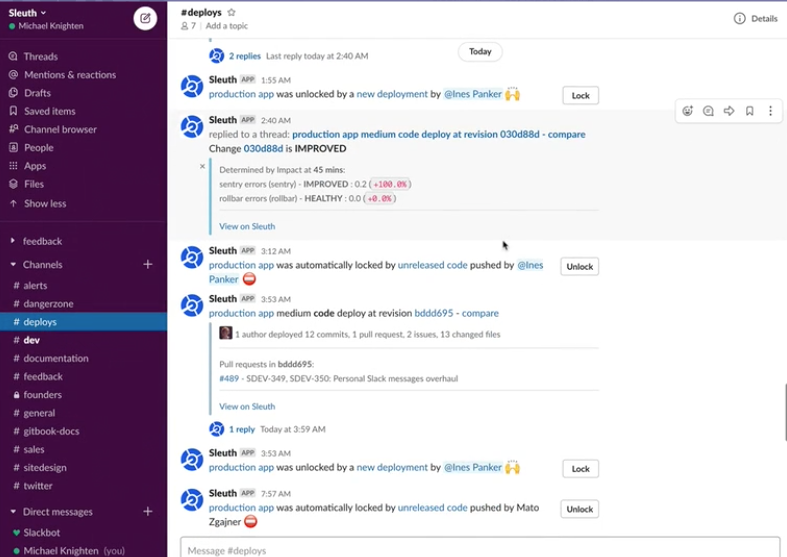Open Sleuth app avatar on 1:55 AM message

192,86
